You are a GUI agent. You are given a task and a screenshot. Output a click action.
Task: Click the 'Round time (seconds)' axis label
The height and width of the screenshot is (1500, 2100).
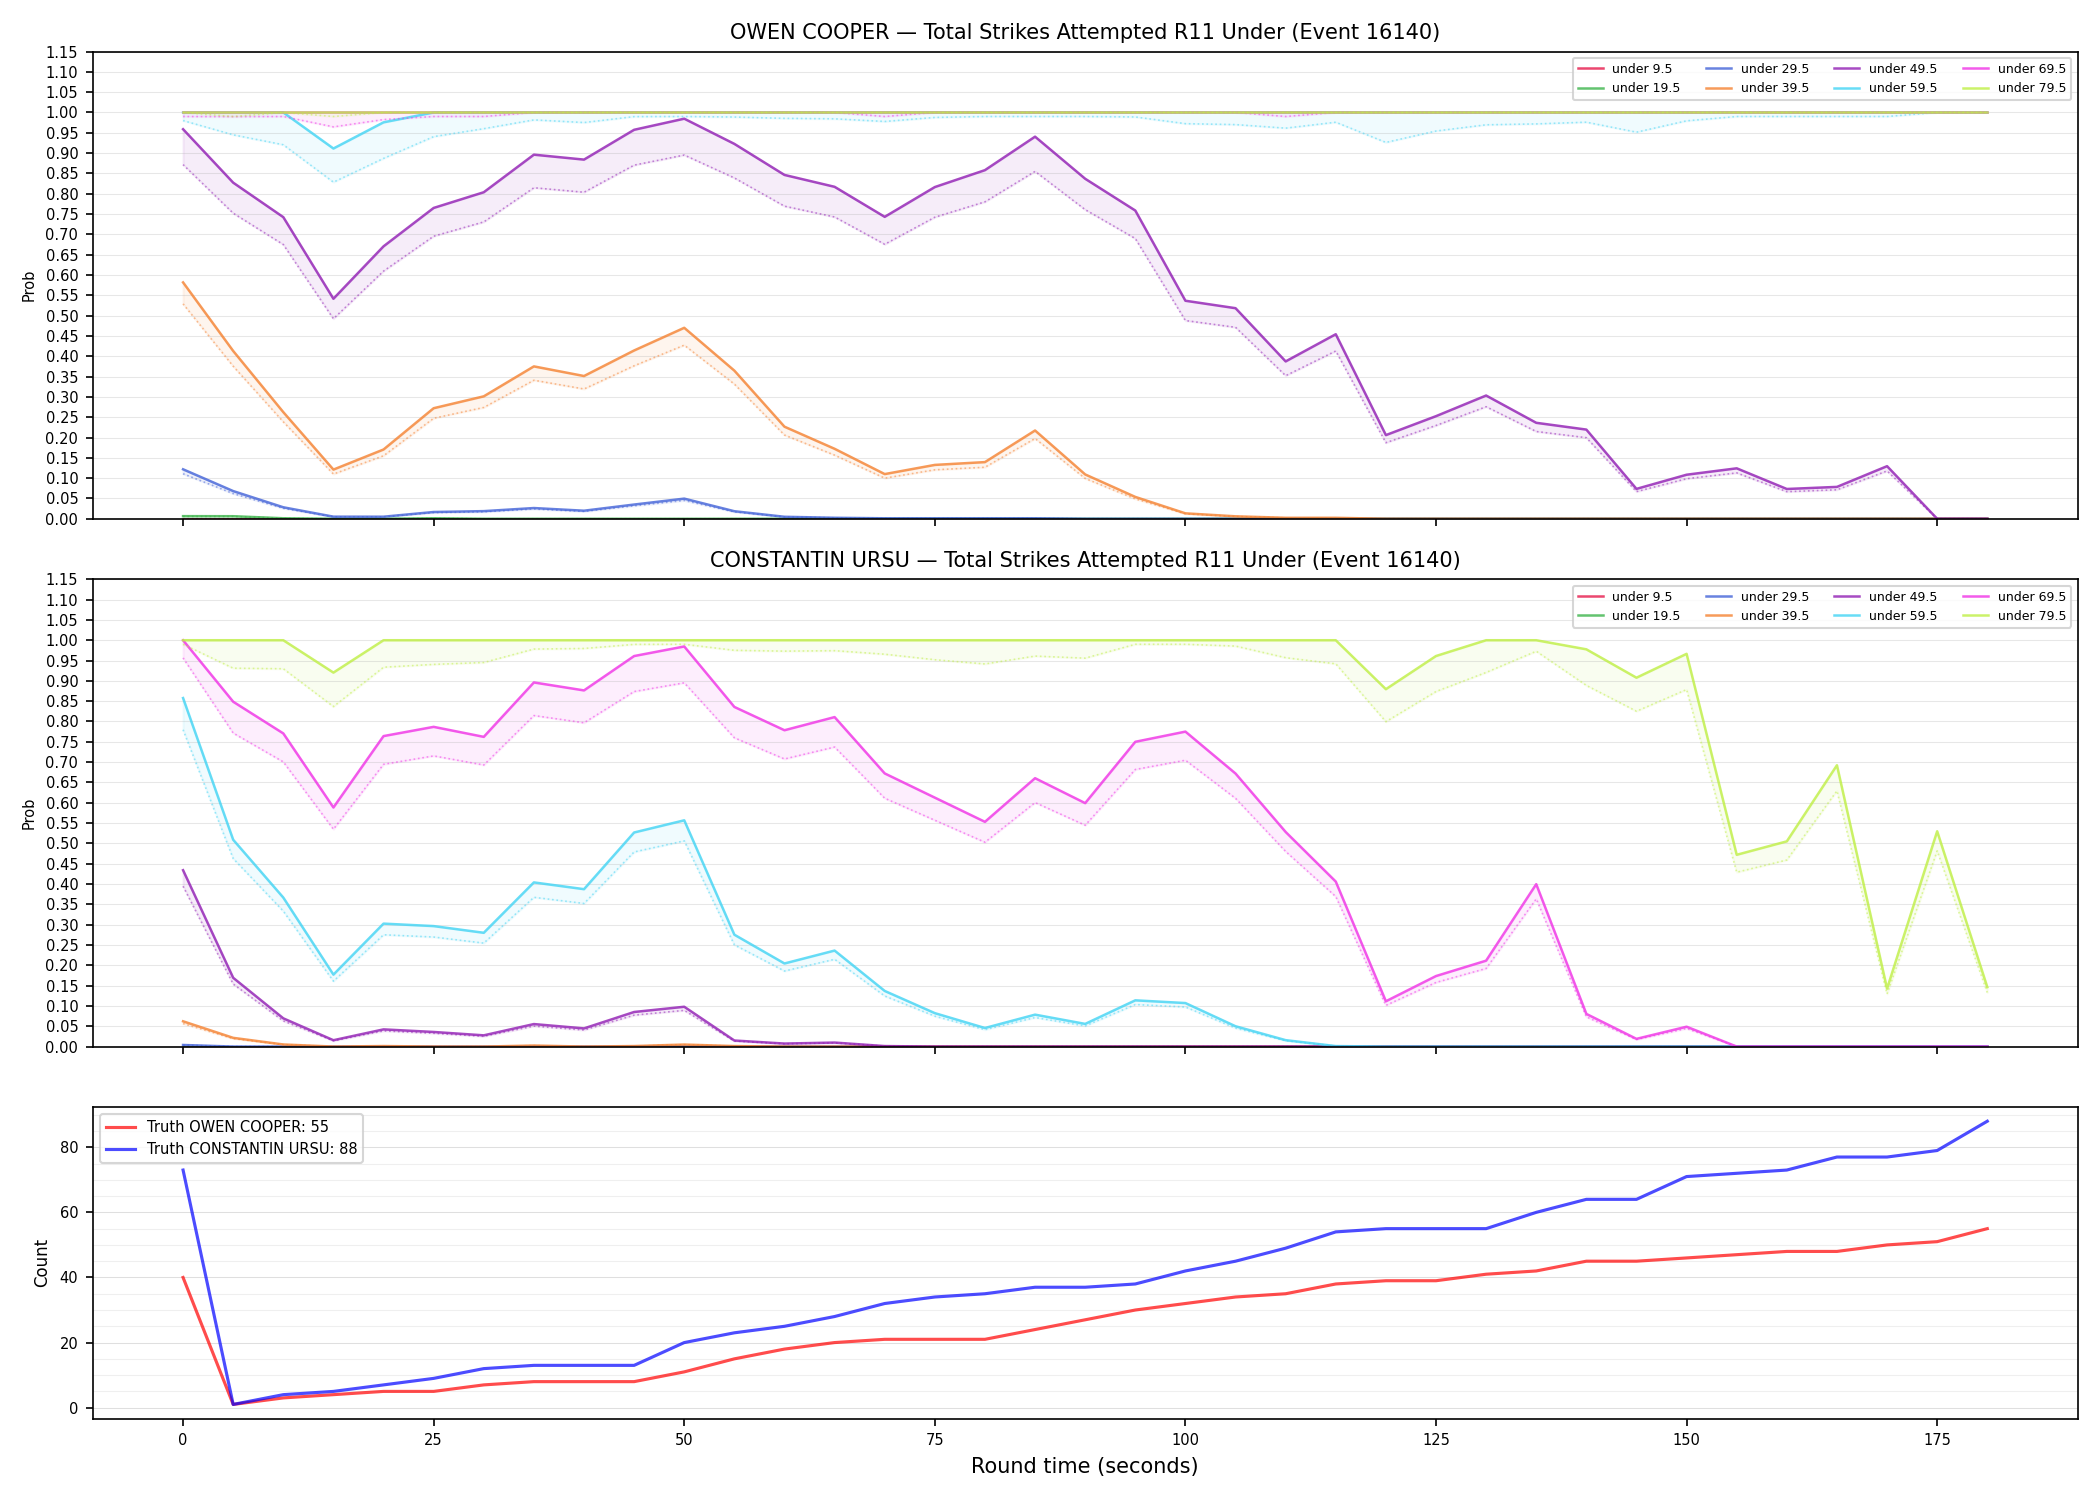click(x=1084, y=1466)
